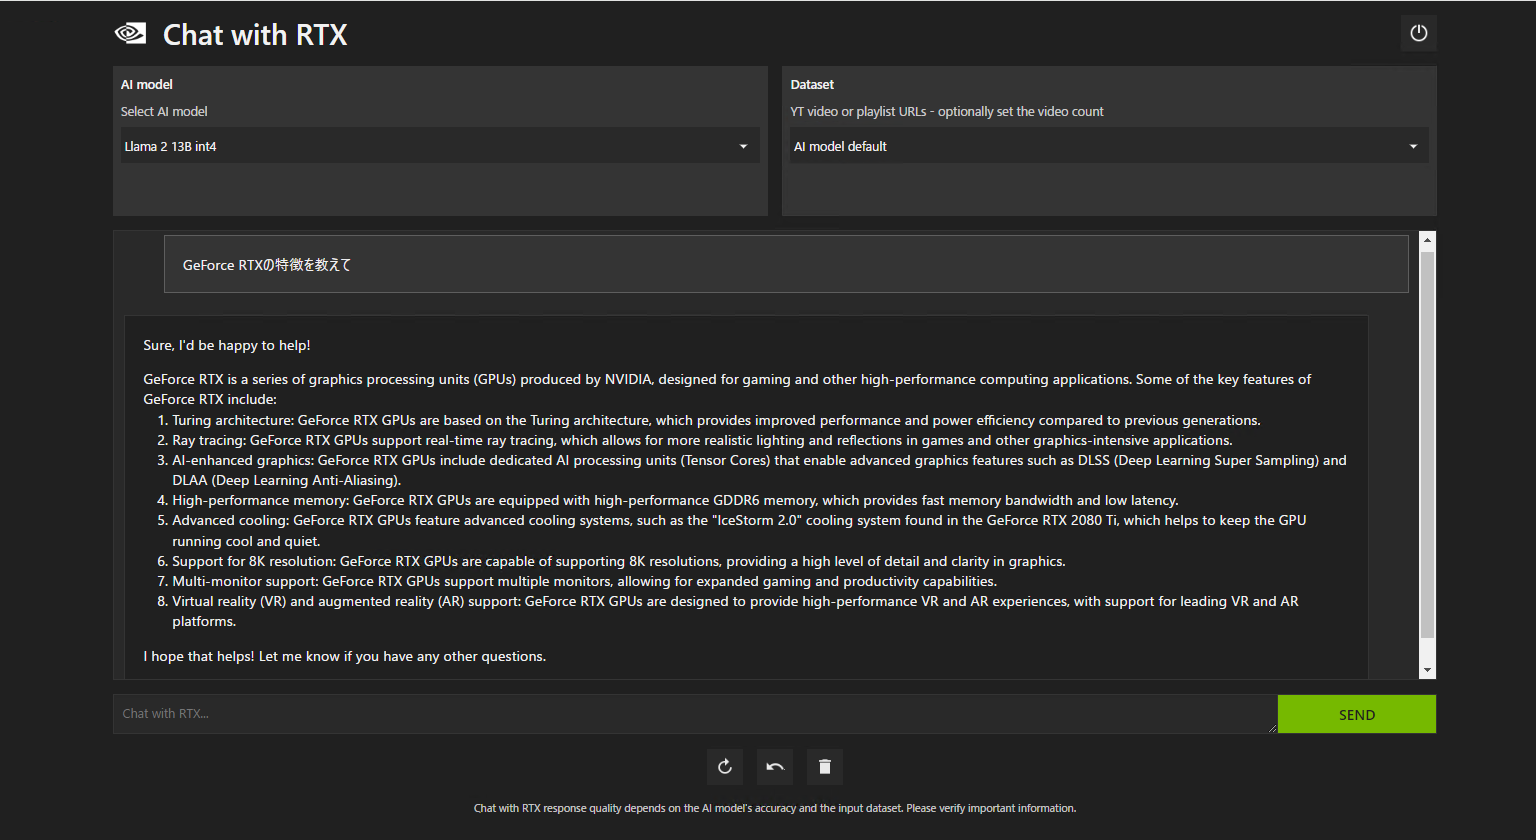Undo the last chat exchange via undo icon
Viewport: 1536px width, 840px height.
pos(774,766)
